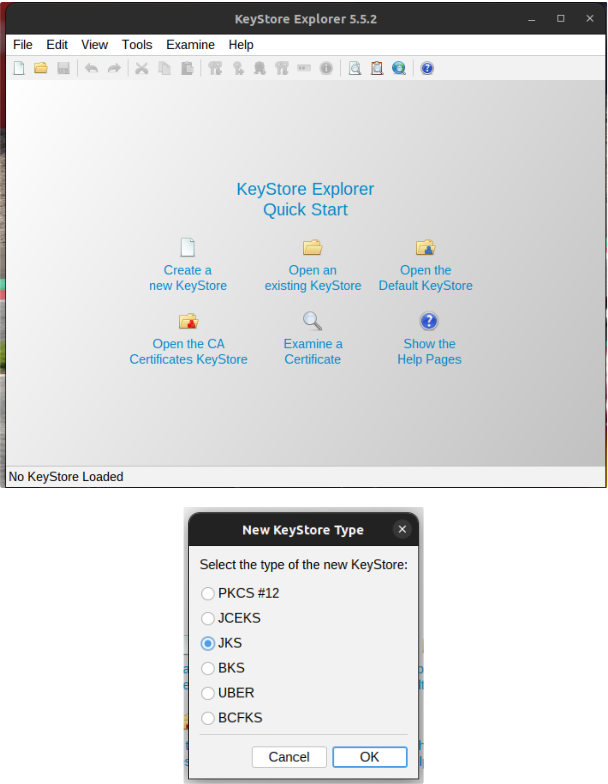Image resolution: width=608 pixels, height=784 pixels.
Task: Cancel the New KeyStore Type dialog
Action: [x=289, y=757]
